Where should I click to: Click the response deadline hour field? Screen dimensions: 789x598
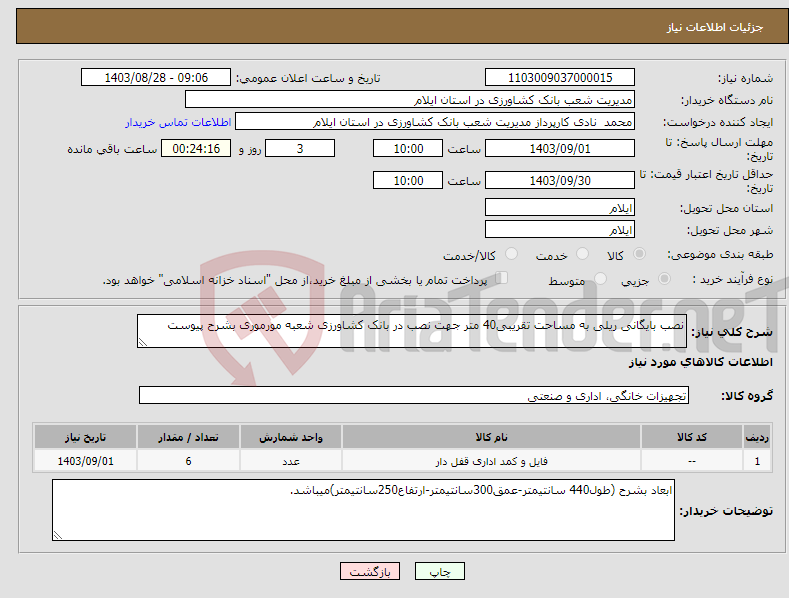pyautogui.click(x=408, y=148)
